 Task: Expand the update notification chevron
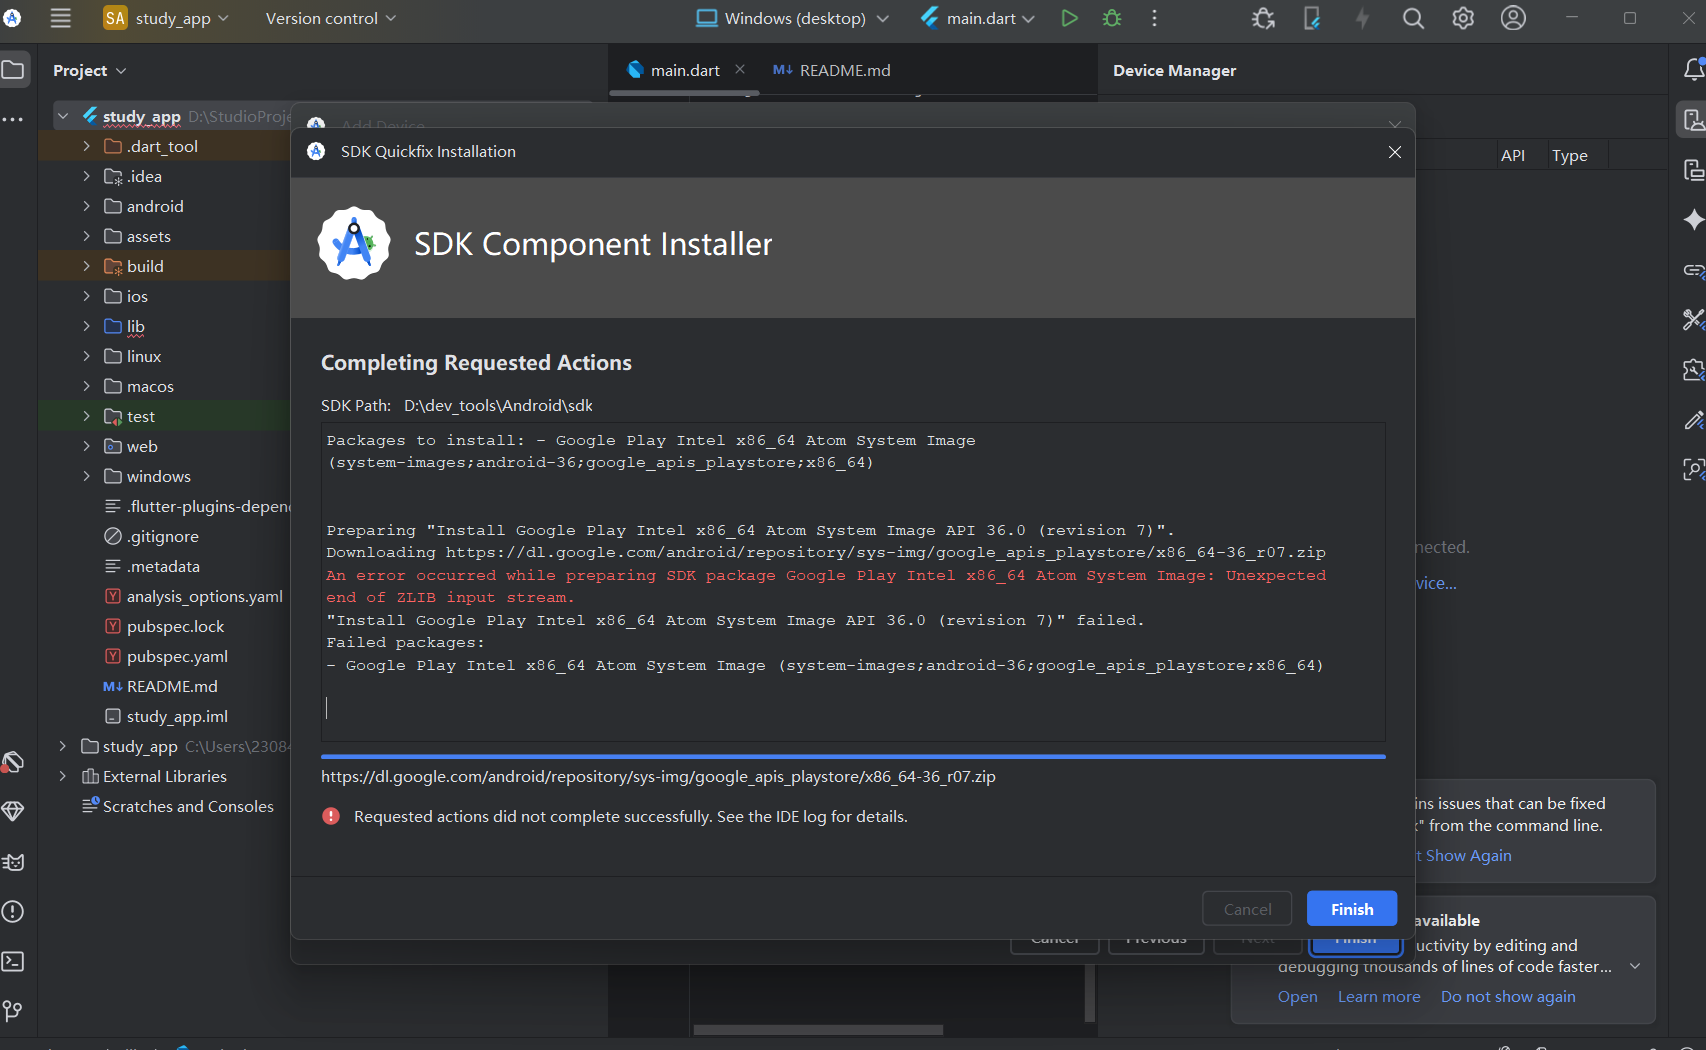[1635, 966]
